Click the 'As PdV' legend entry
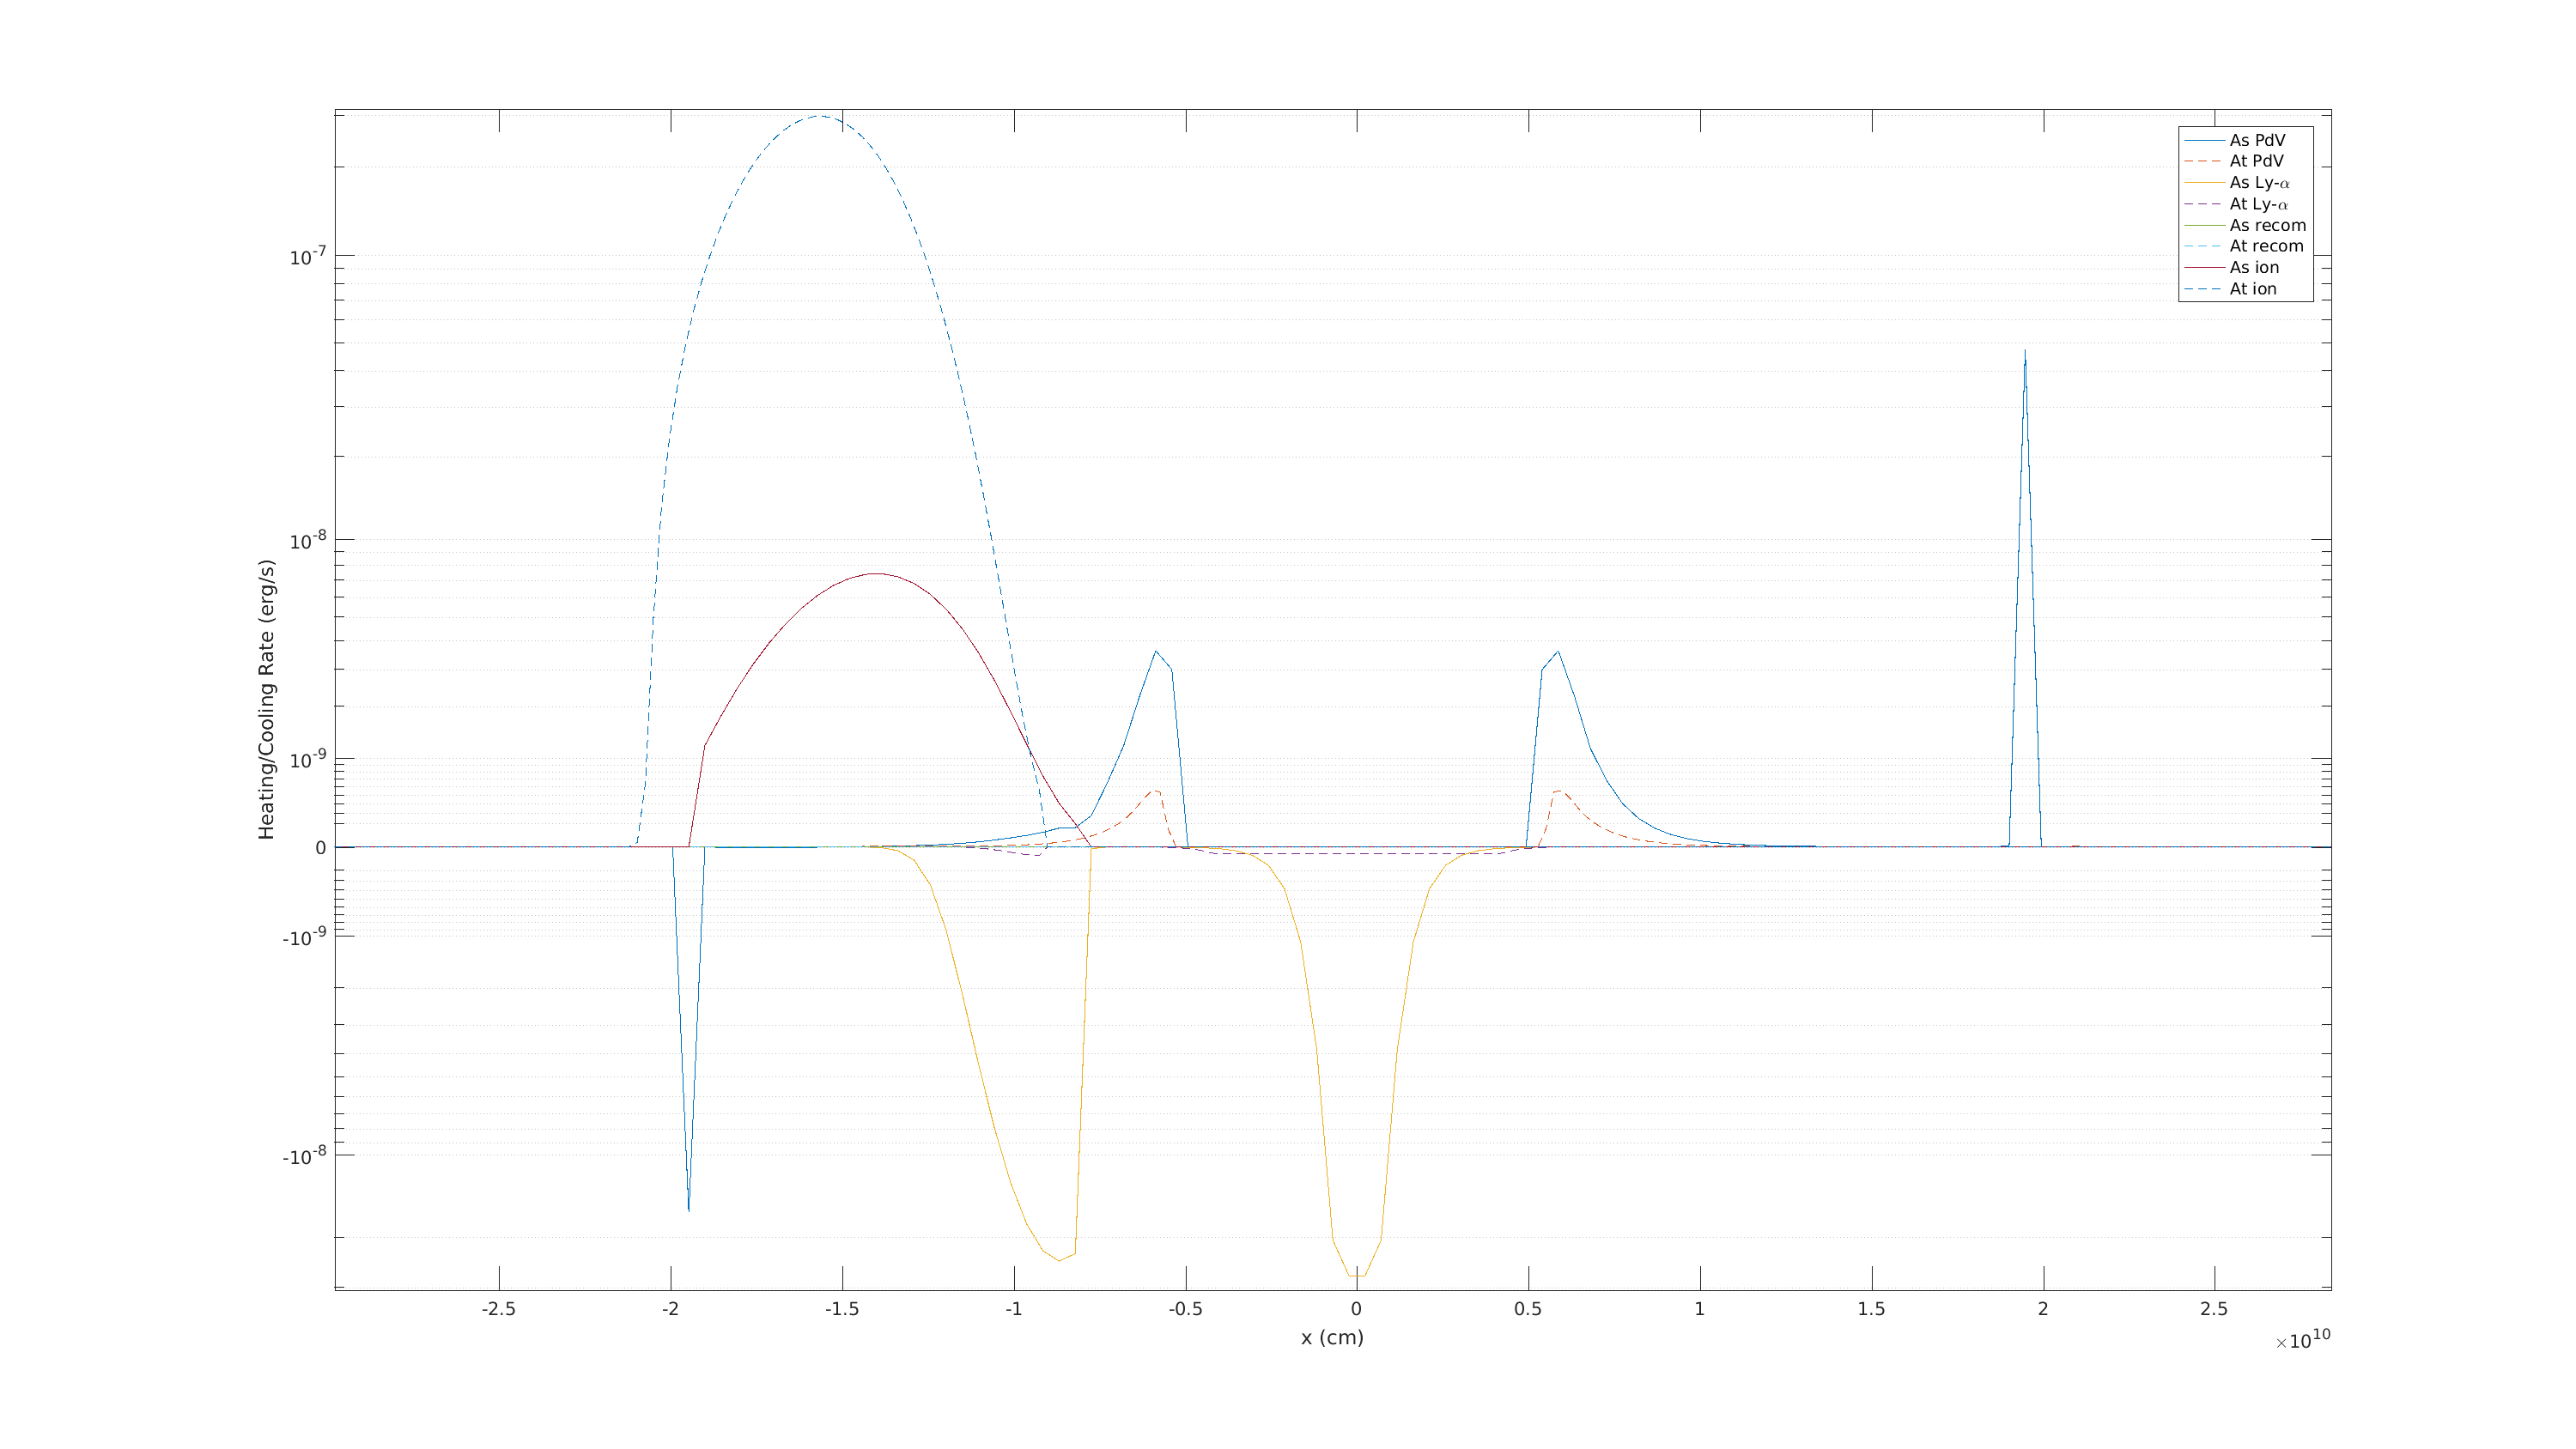The image size is (2576, 1449). (2244, 140)
